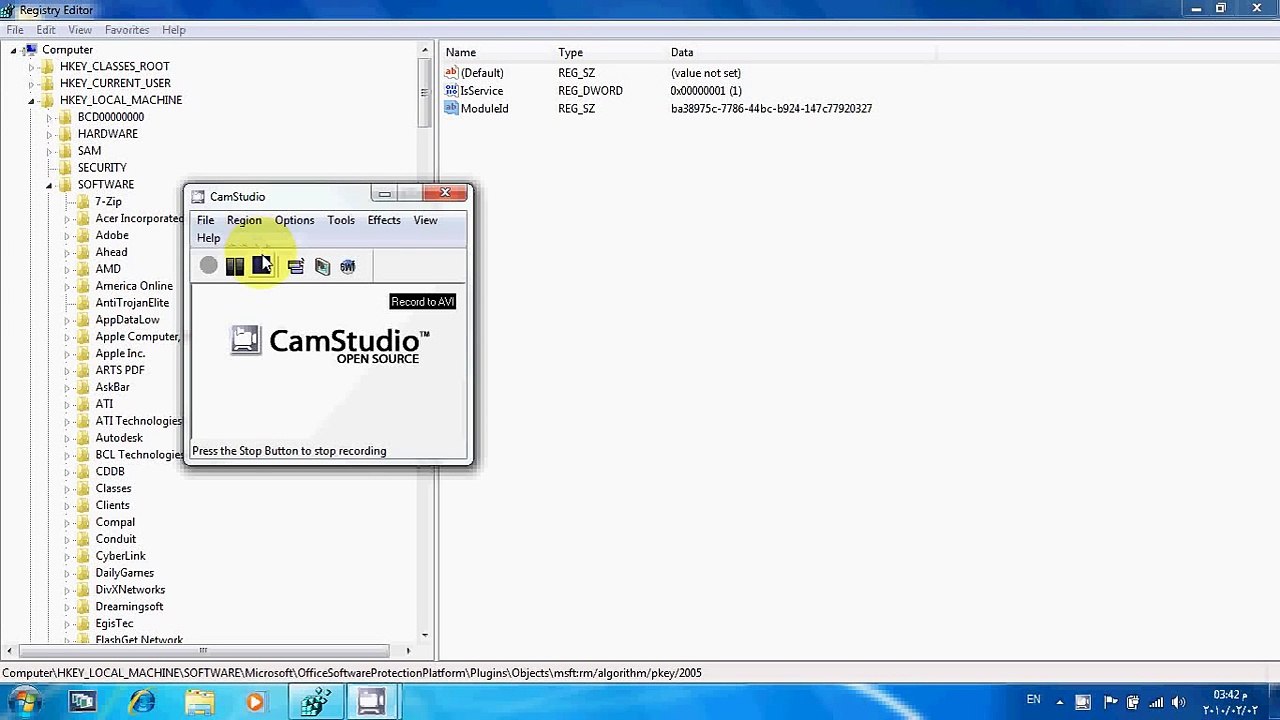This screenshot has width=1280, height=720.
Task: Select the AntiTrojanElite key
Action: [132, 303]
